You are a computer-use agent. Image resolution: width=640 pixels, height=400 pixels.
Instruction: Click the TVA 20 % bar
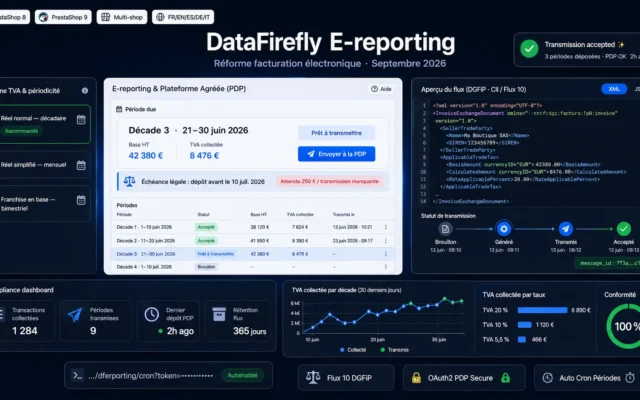tap(542, 310)
